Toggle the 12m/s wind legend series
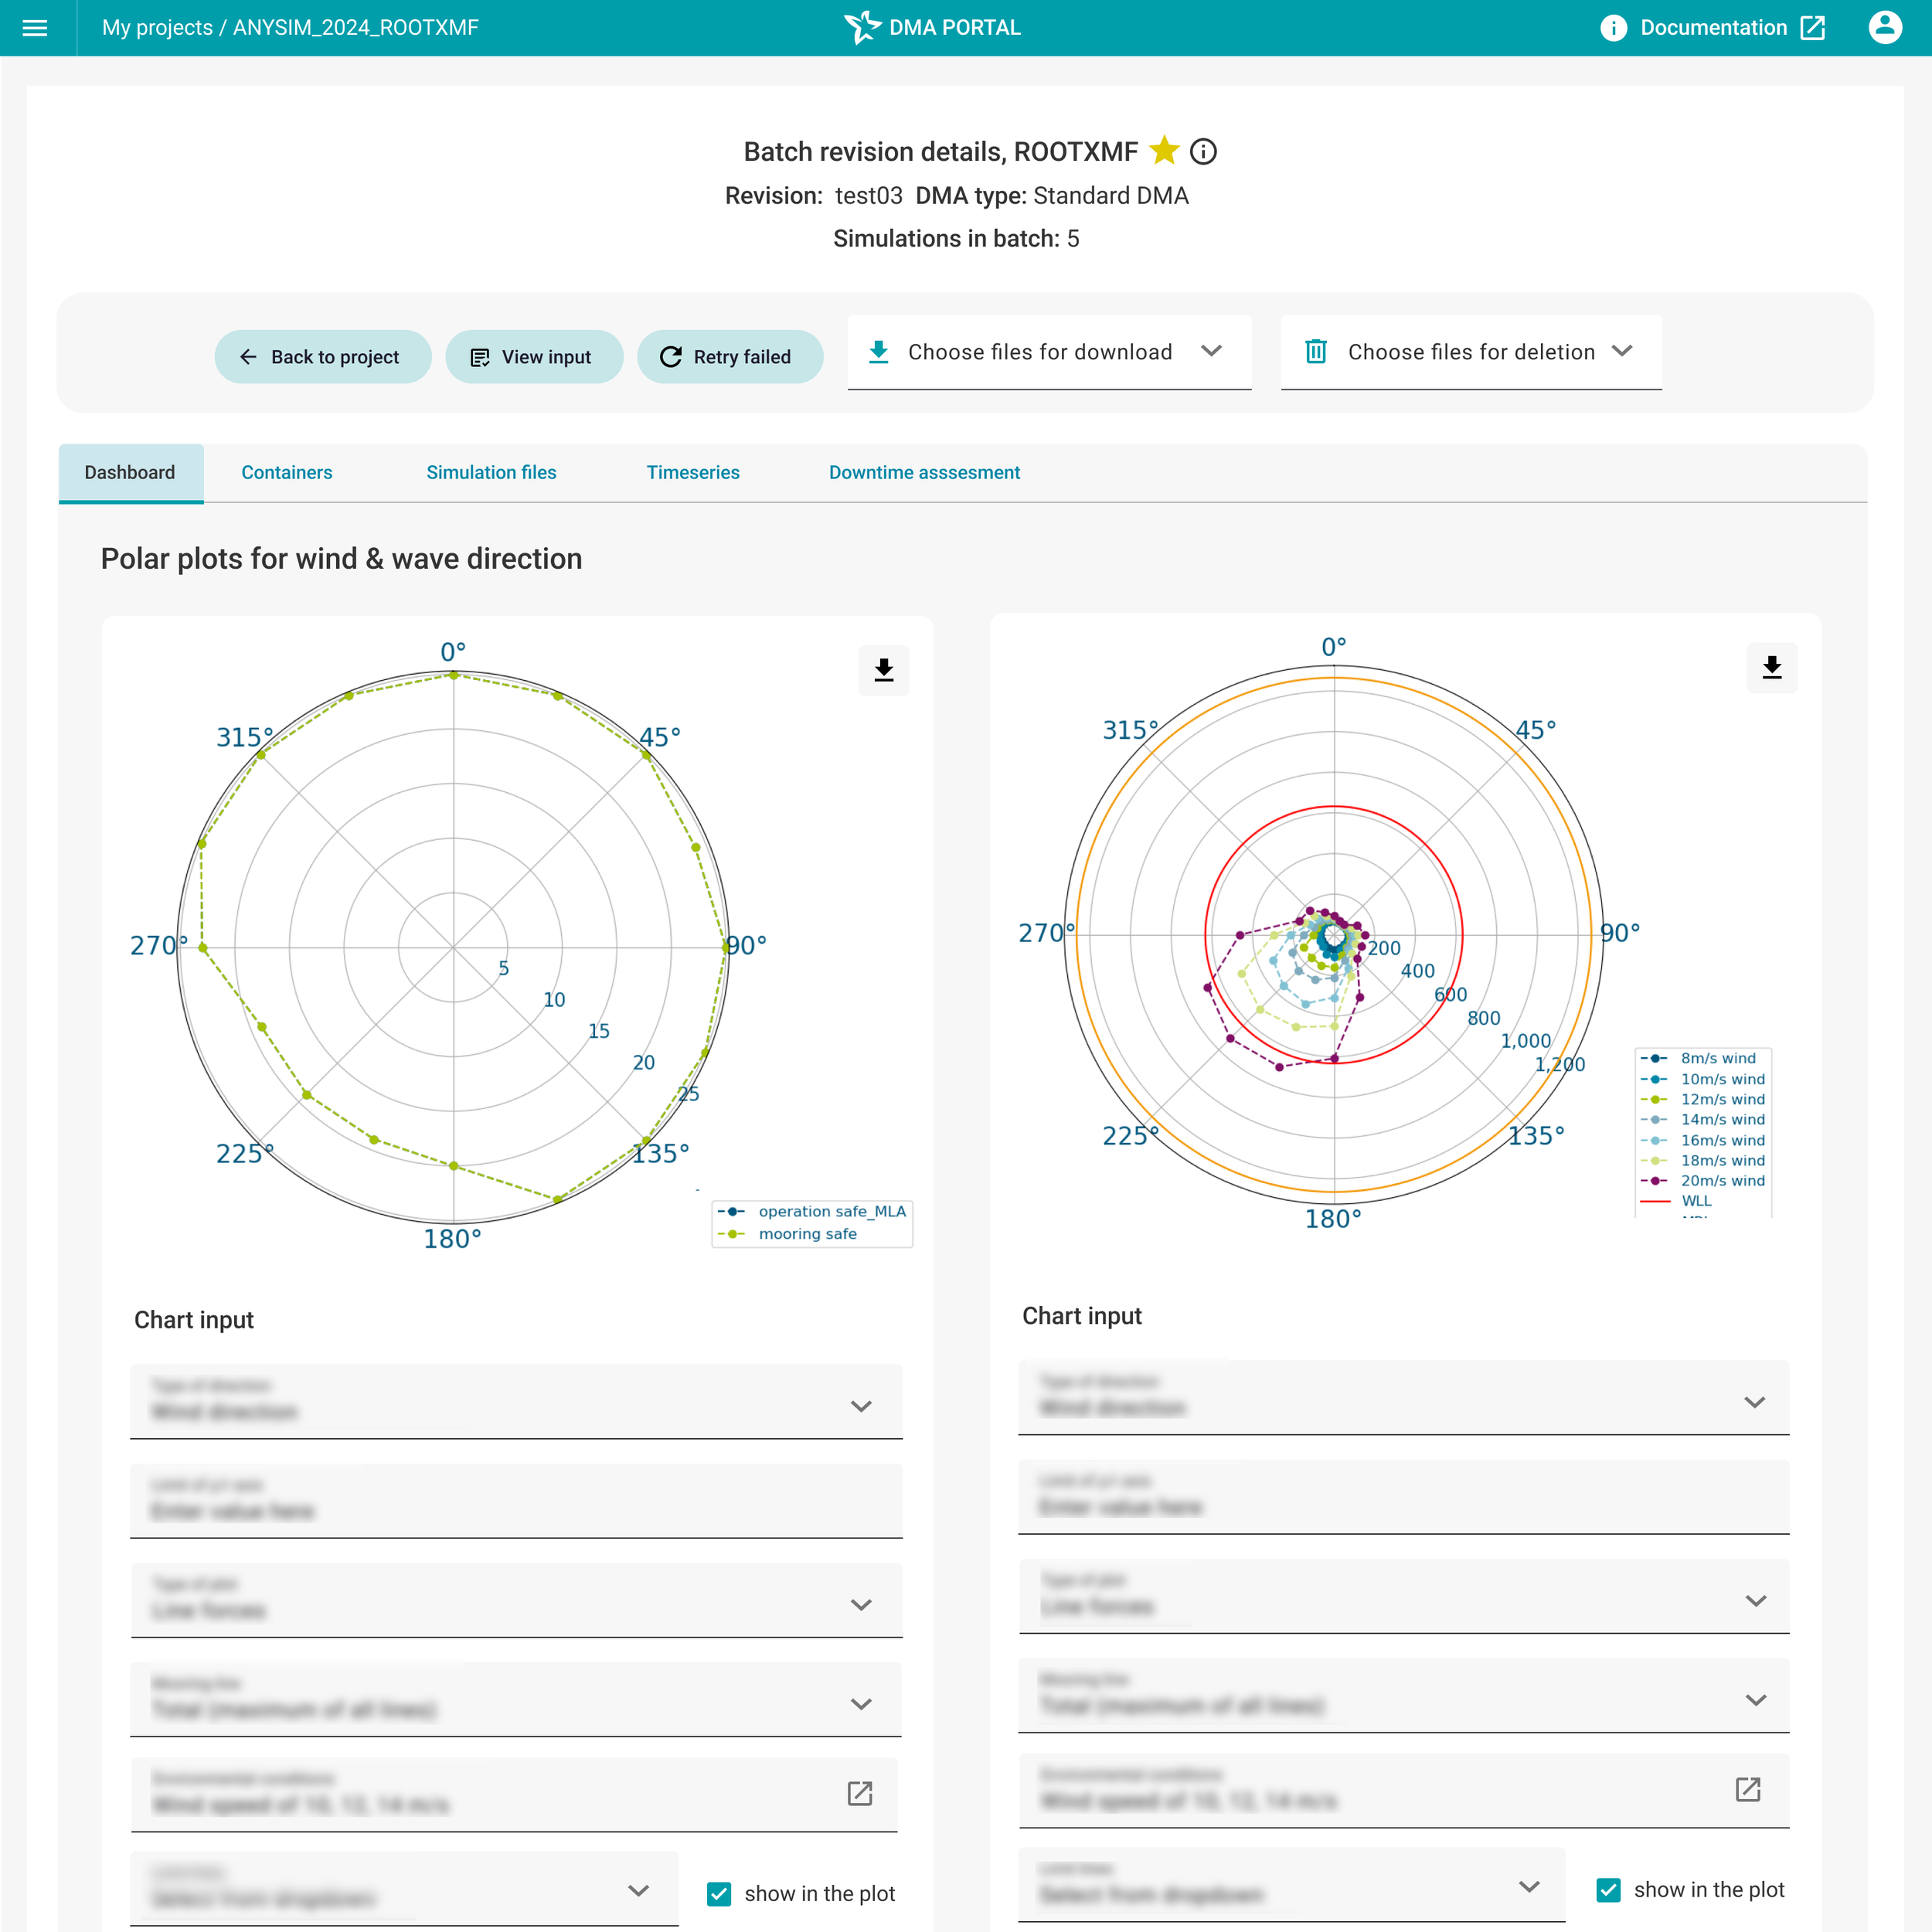The image size is (1932, 1932). tap(1703, 1099)
